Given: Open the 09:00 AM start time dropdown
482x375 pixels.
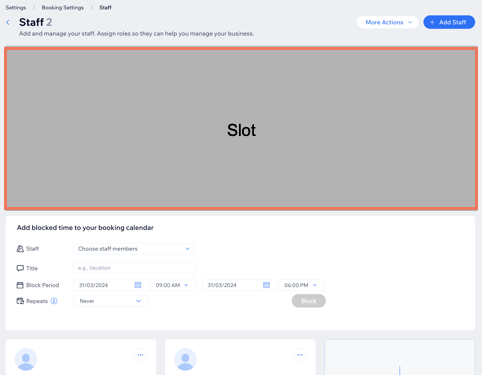Looking at the screenshot, I should [173, 285].
